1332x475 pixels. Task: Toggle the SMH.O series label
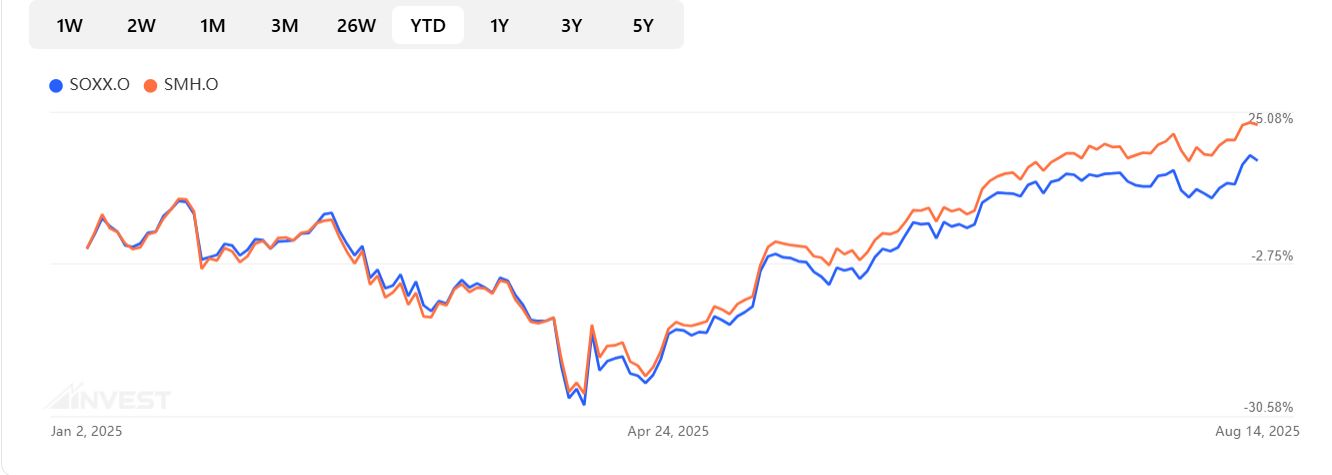tap(191, 85)
